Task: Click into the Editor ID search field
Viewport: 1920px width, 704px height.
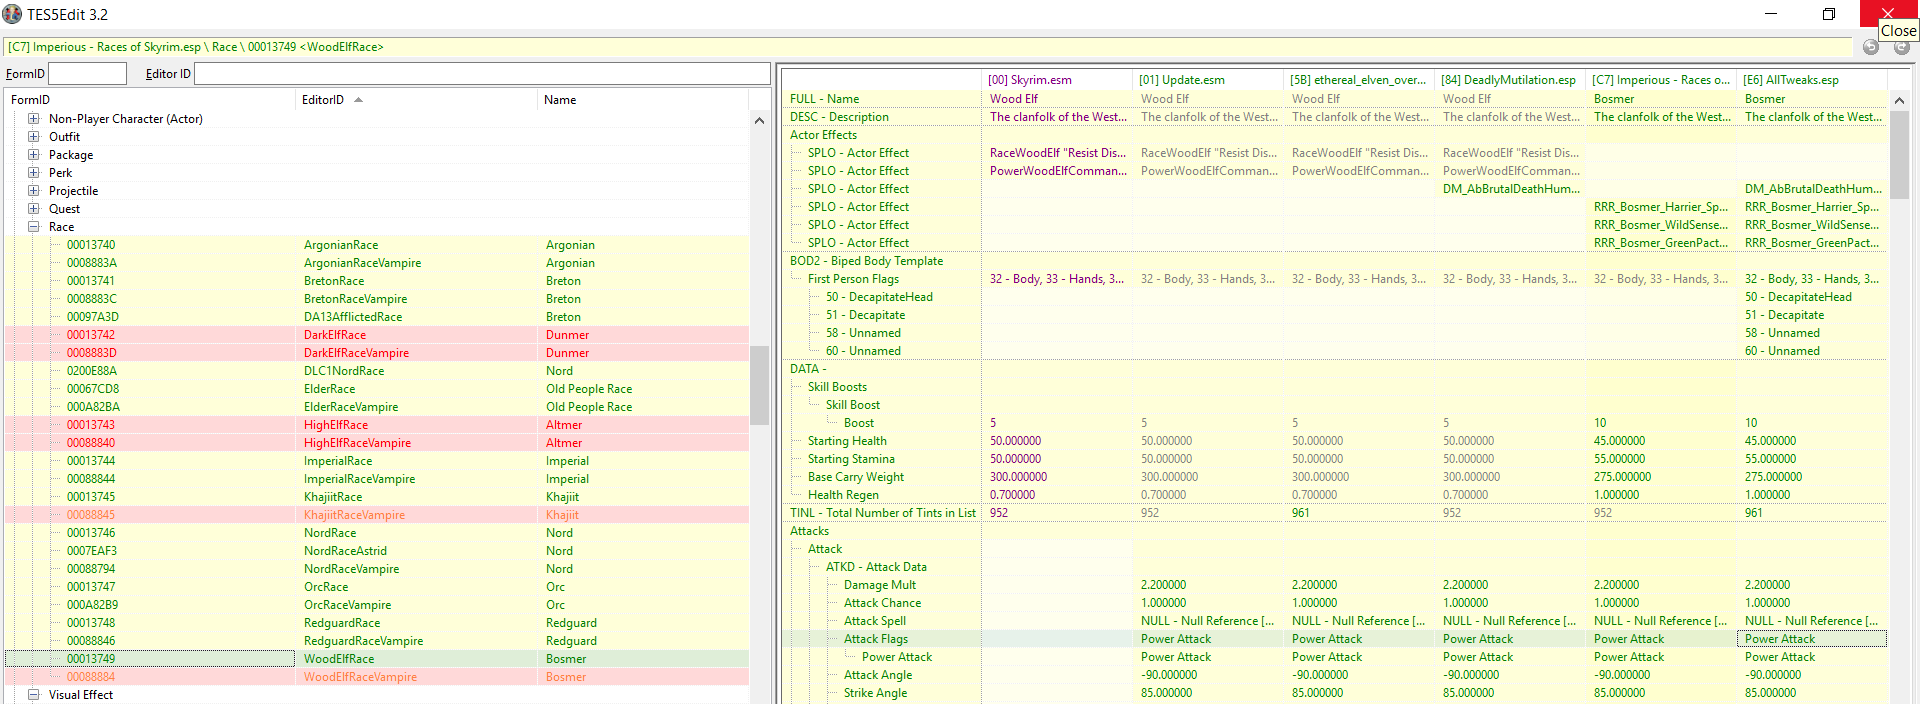Action: [x=482, y=73]
